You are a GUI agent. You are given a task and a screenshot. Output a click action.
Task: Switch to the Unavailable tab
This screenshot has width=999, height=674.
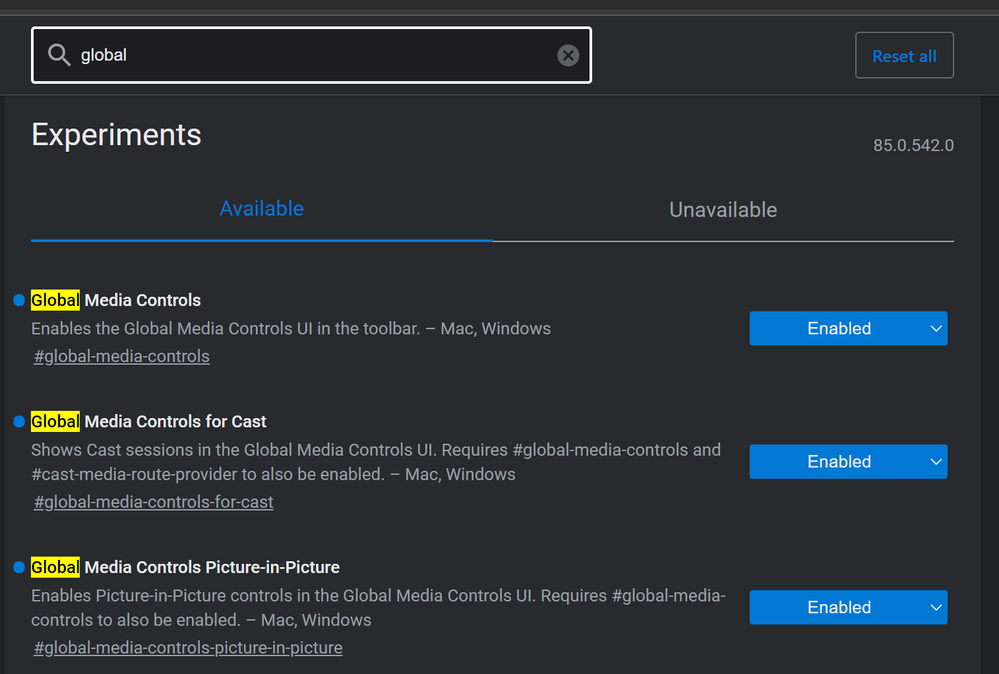click(723, 210)
